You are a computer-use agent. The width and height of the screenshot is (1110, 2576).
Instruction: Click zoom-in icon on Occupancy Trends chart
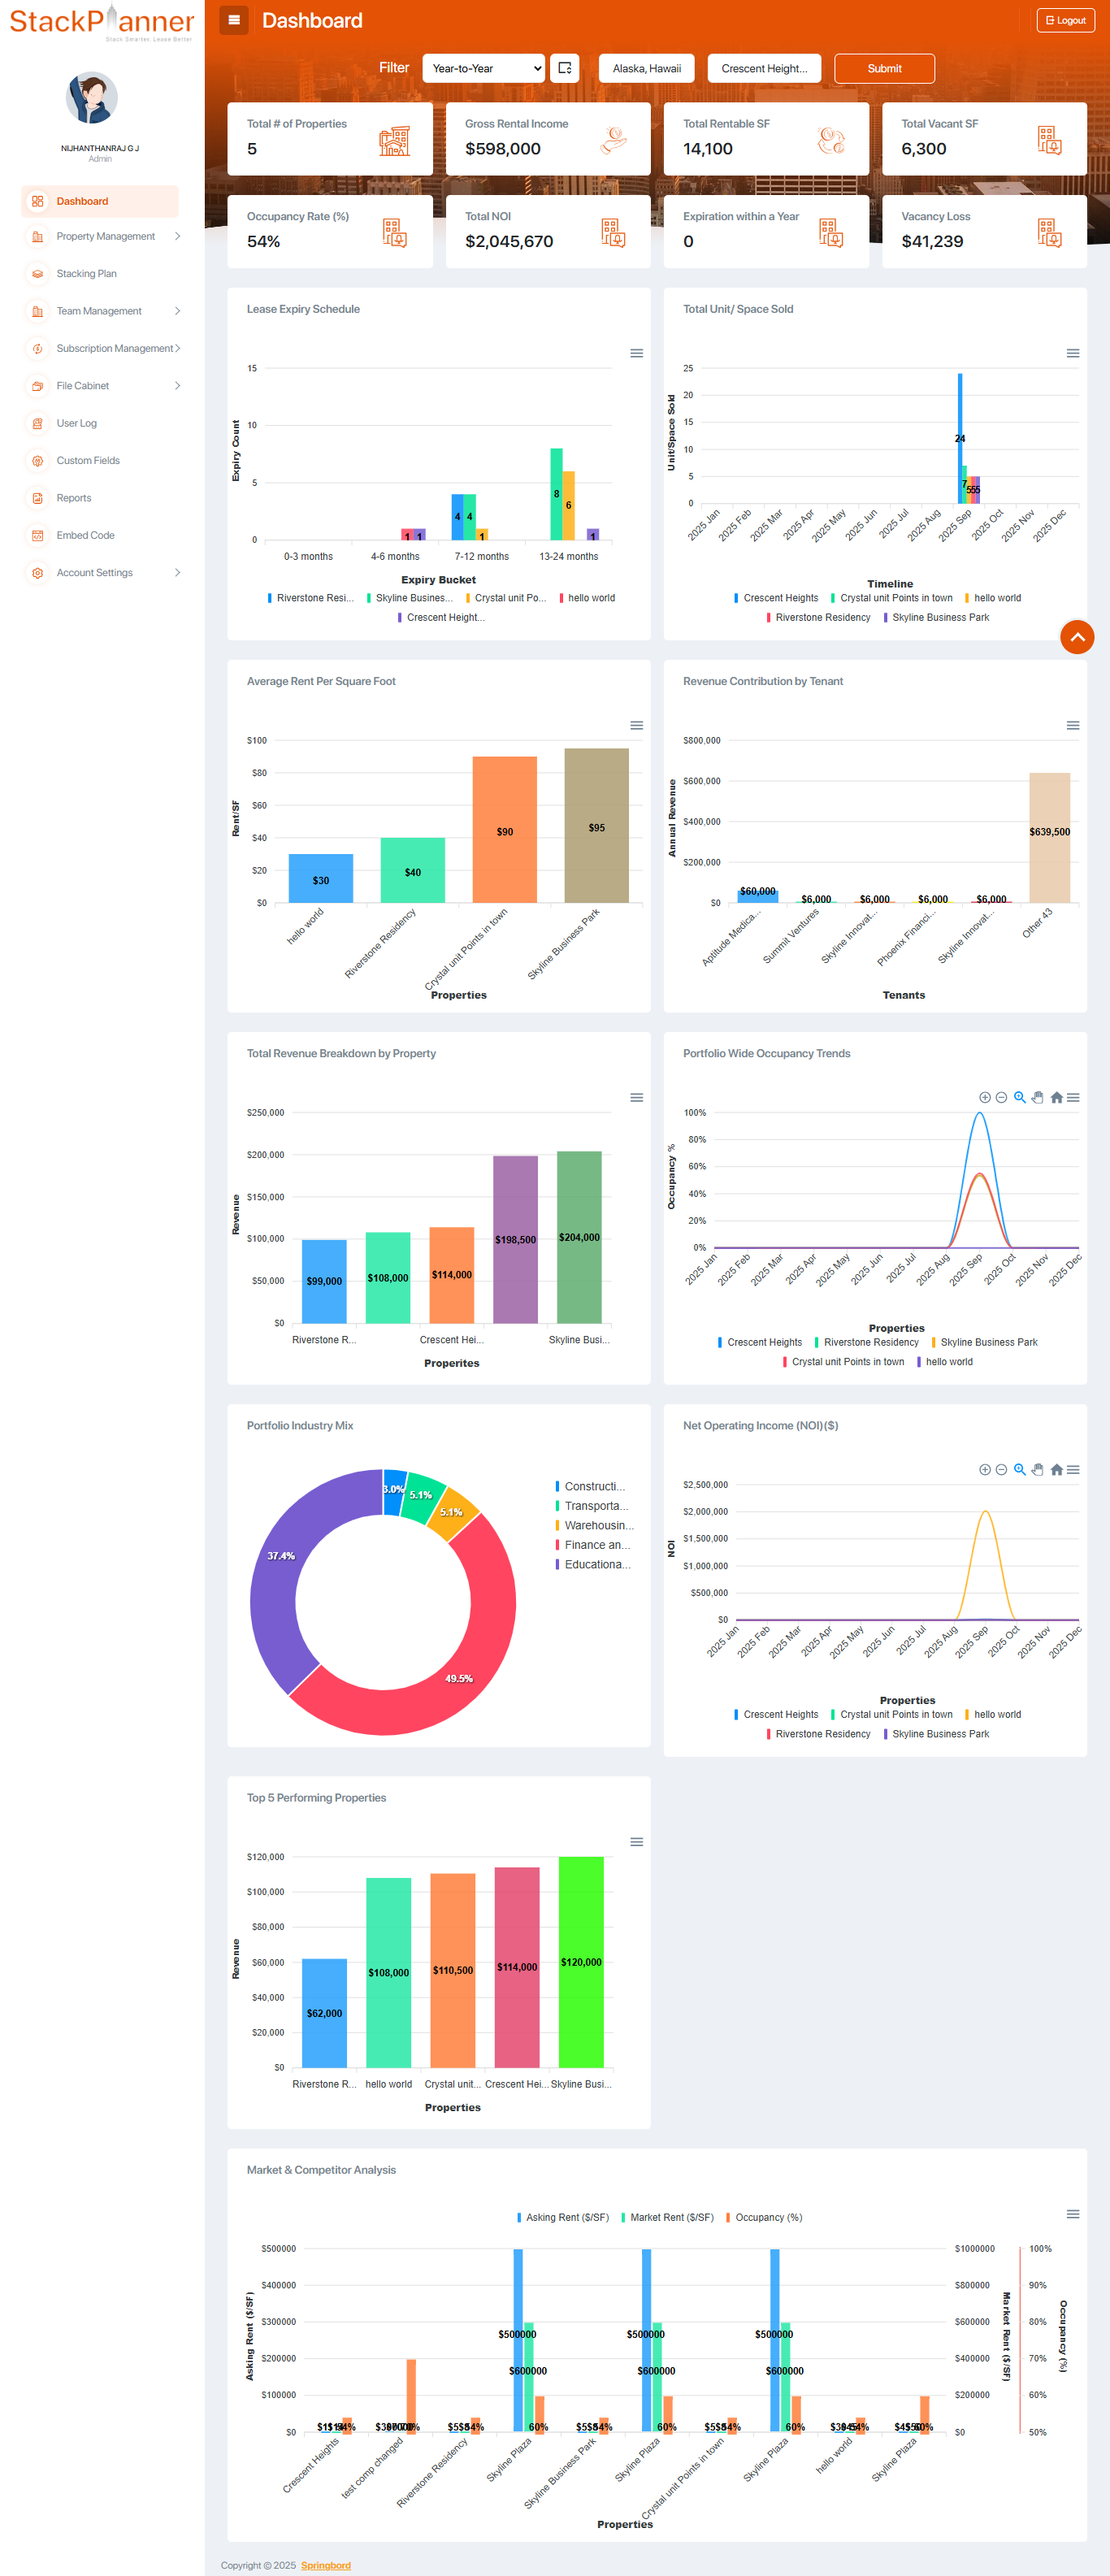point(984,1098)
